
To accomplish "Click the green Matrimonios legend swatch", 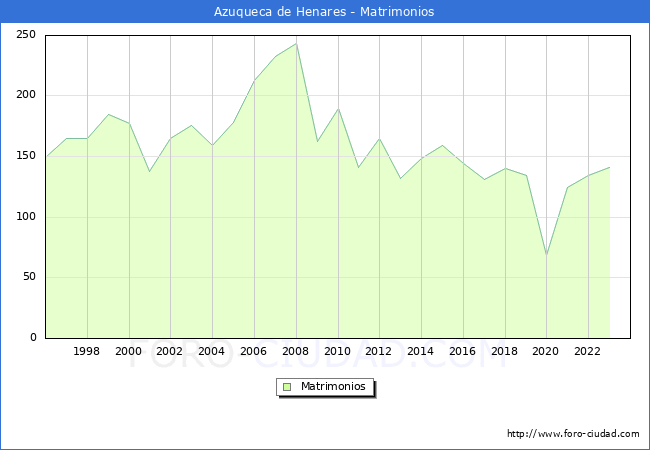I will (287, 387).
